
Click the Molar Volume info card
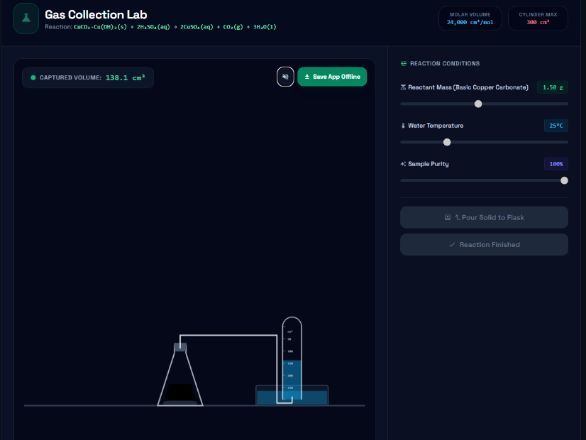(470, 18)
